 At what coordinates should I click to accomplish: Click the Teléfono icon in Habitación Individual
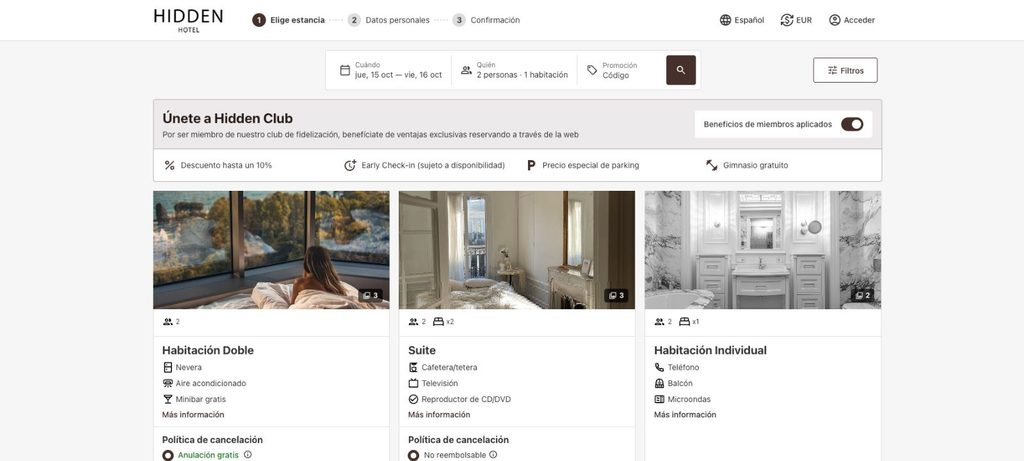(659, 368)
